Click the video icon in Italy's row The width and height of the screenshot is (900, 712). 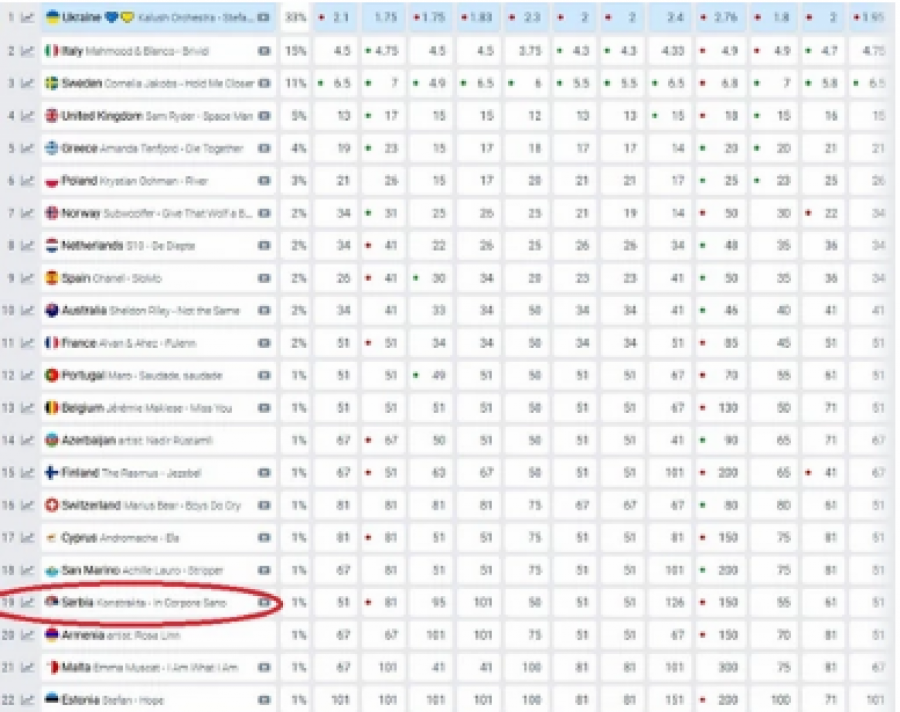tap(263, 51)
